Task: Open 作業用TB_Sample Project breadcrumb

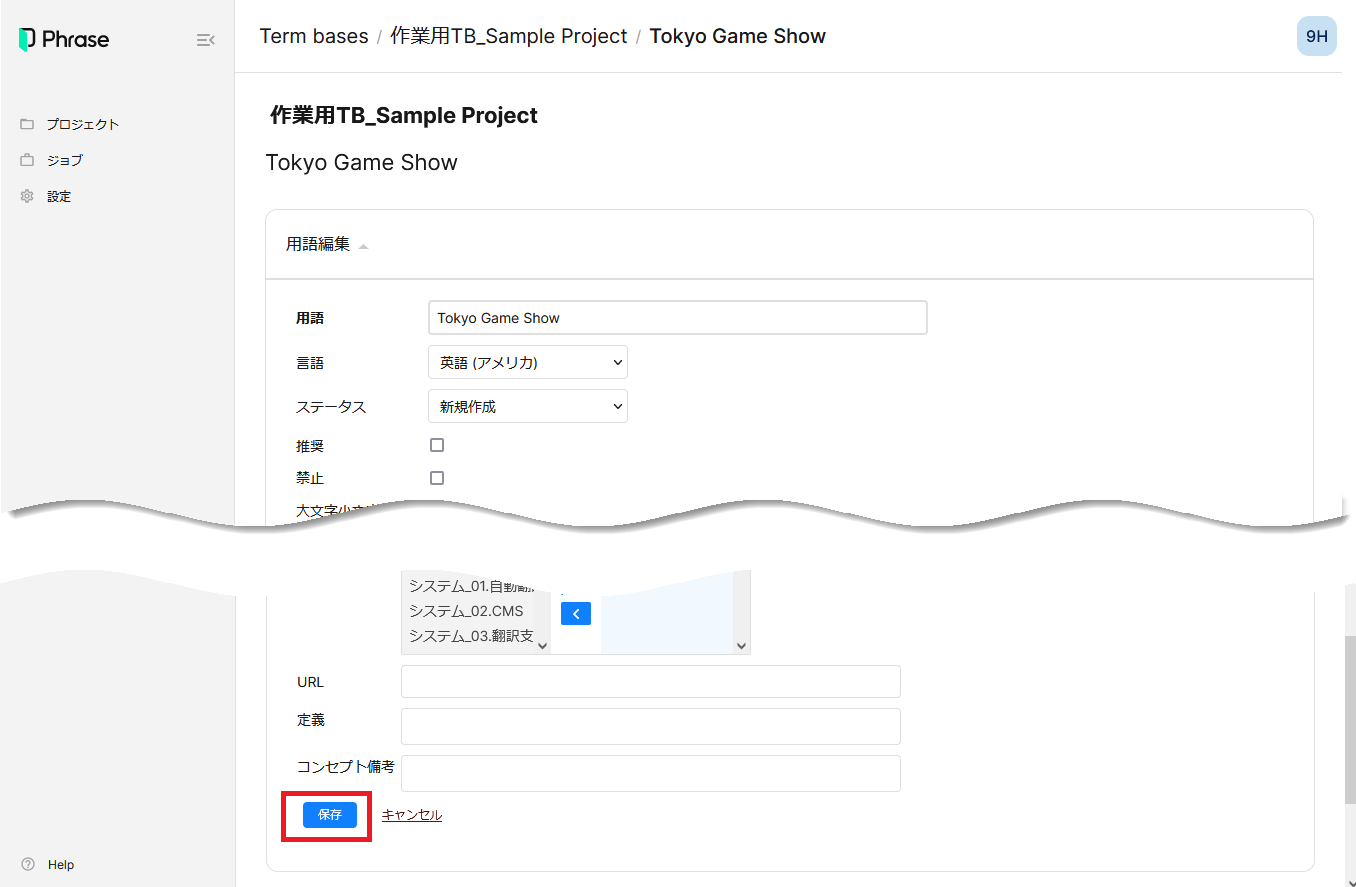Action: 508,37
